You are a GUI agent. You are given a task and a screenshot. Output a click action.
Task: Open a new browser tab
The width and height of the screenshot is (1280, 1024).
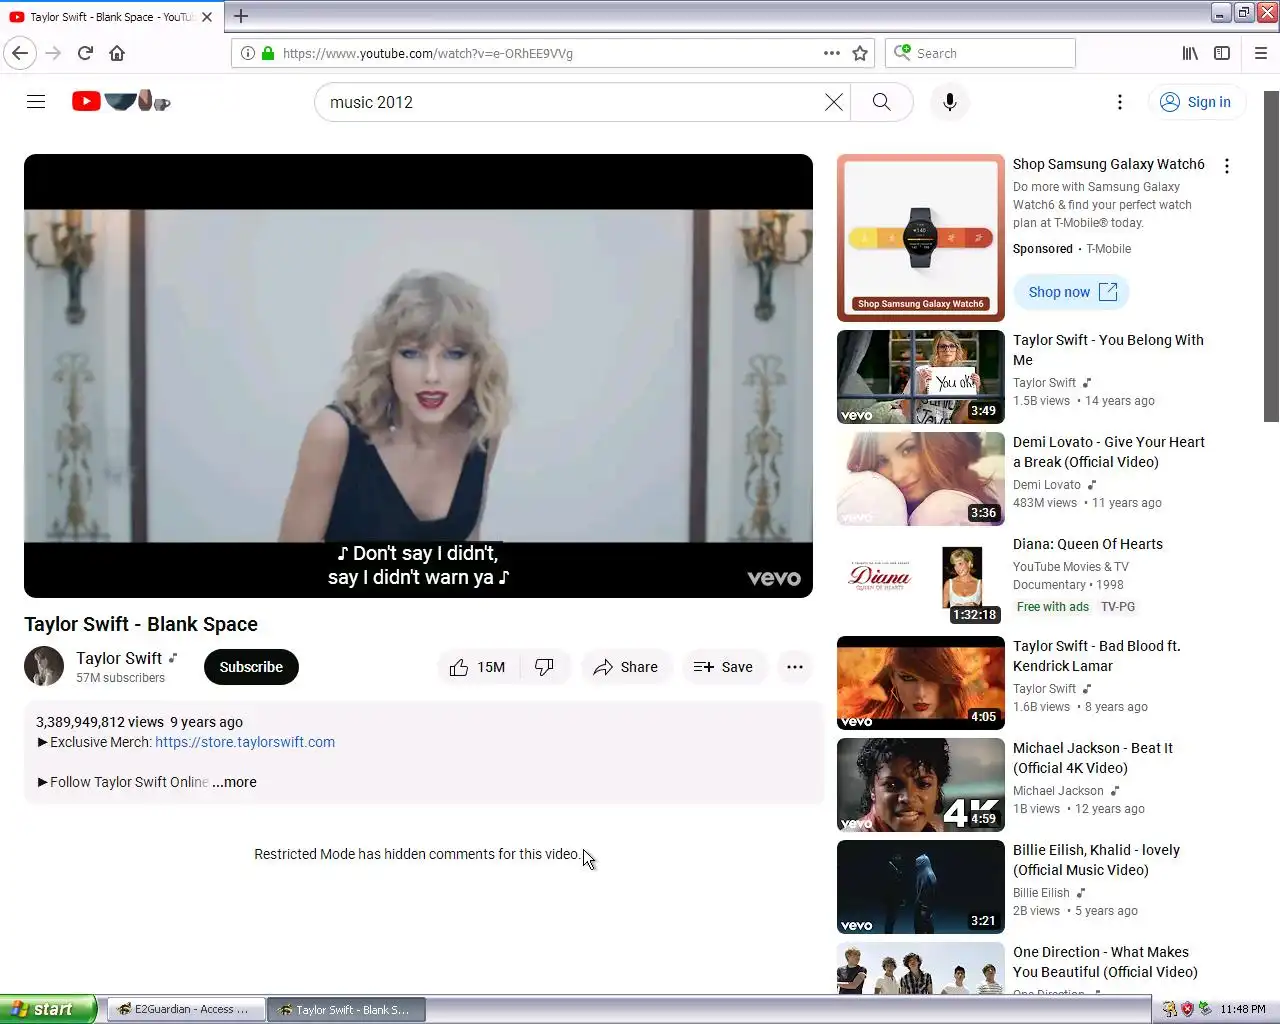tap(241, 16)
